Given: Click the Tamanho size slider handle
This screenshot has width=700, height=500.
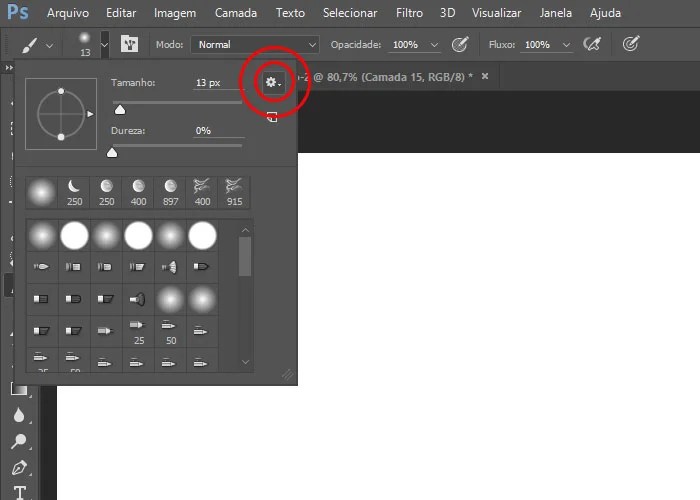Looking at the screenshot, I should (120, 110).
